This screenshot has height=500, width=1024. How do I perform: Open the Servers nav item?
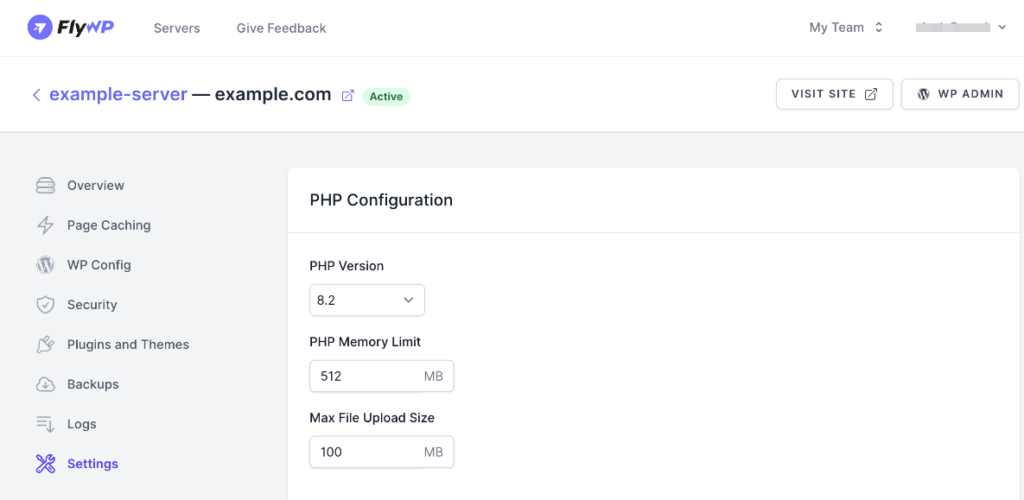coord(177,28)
